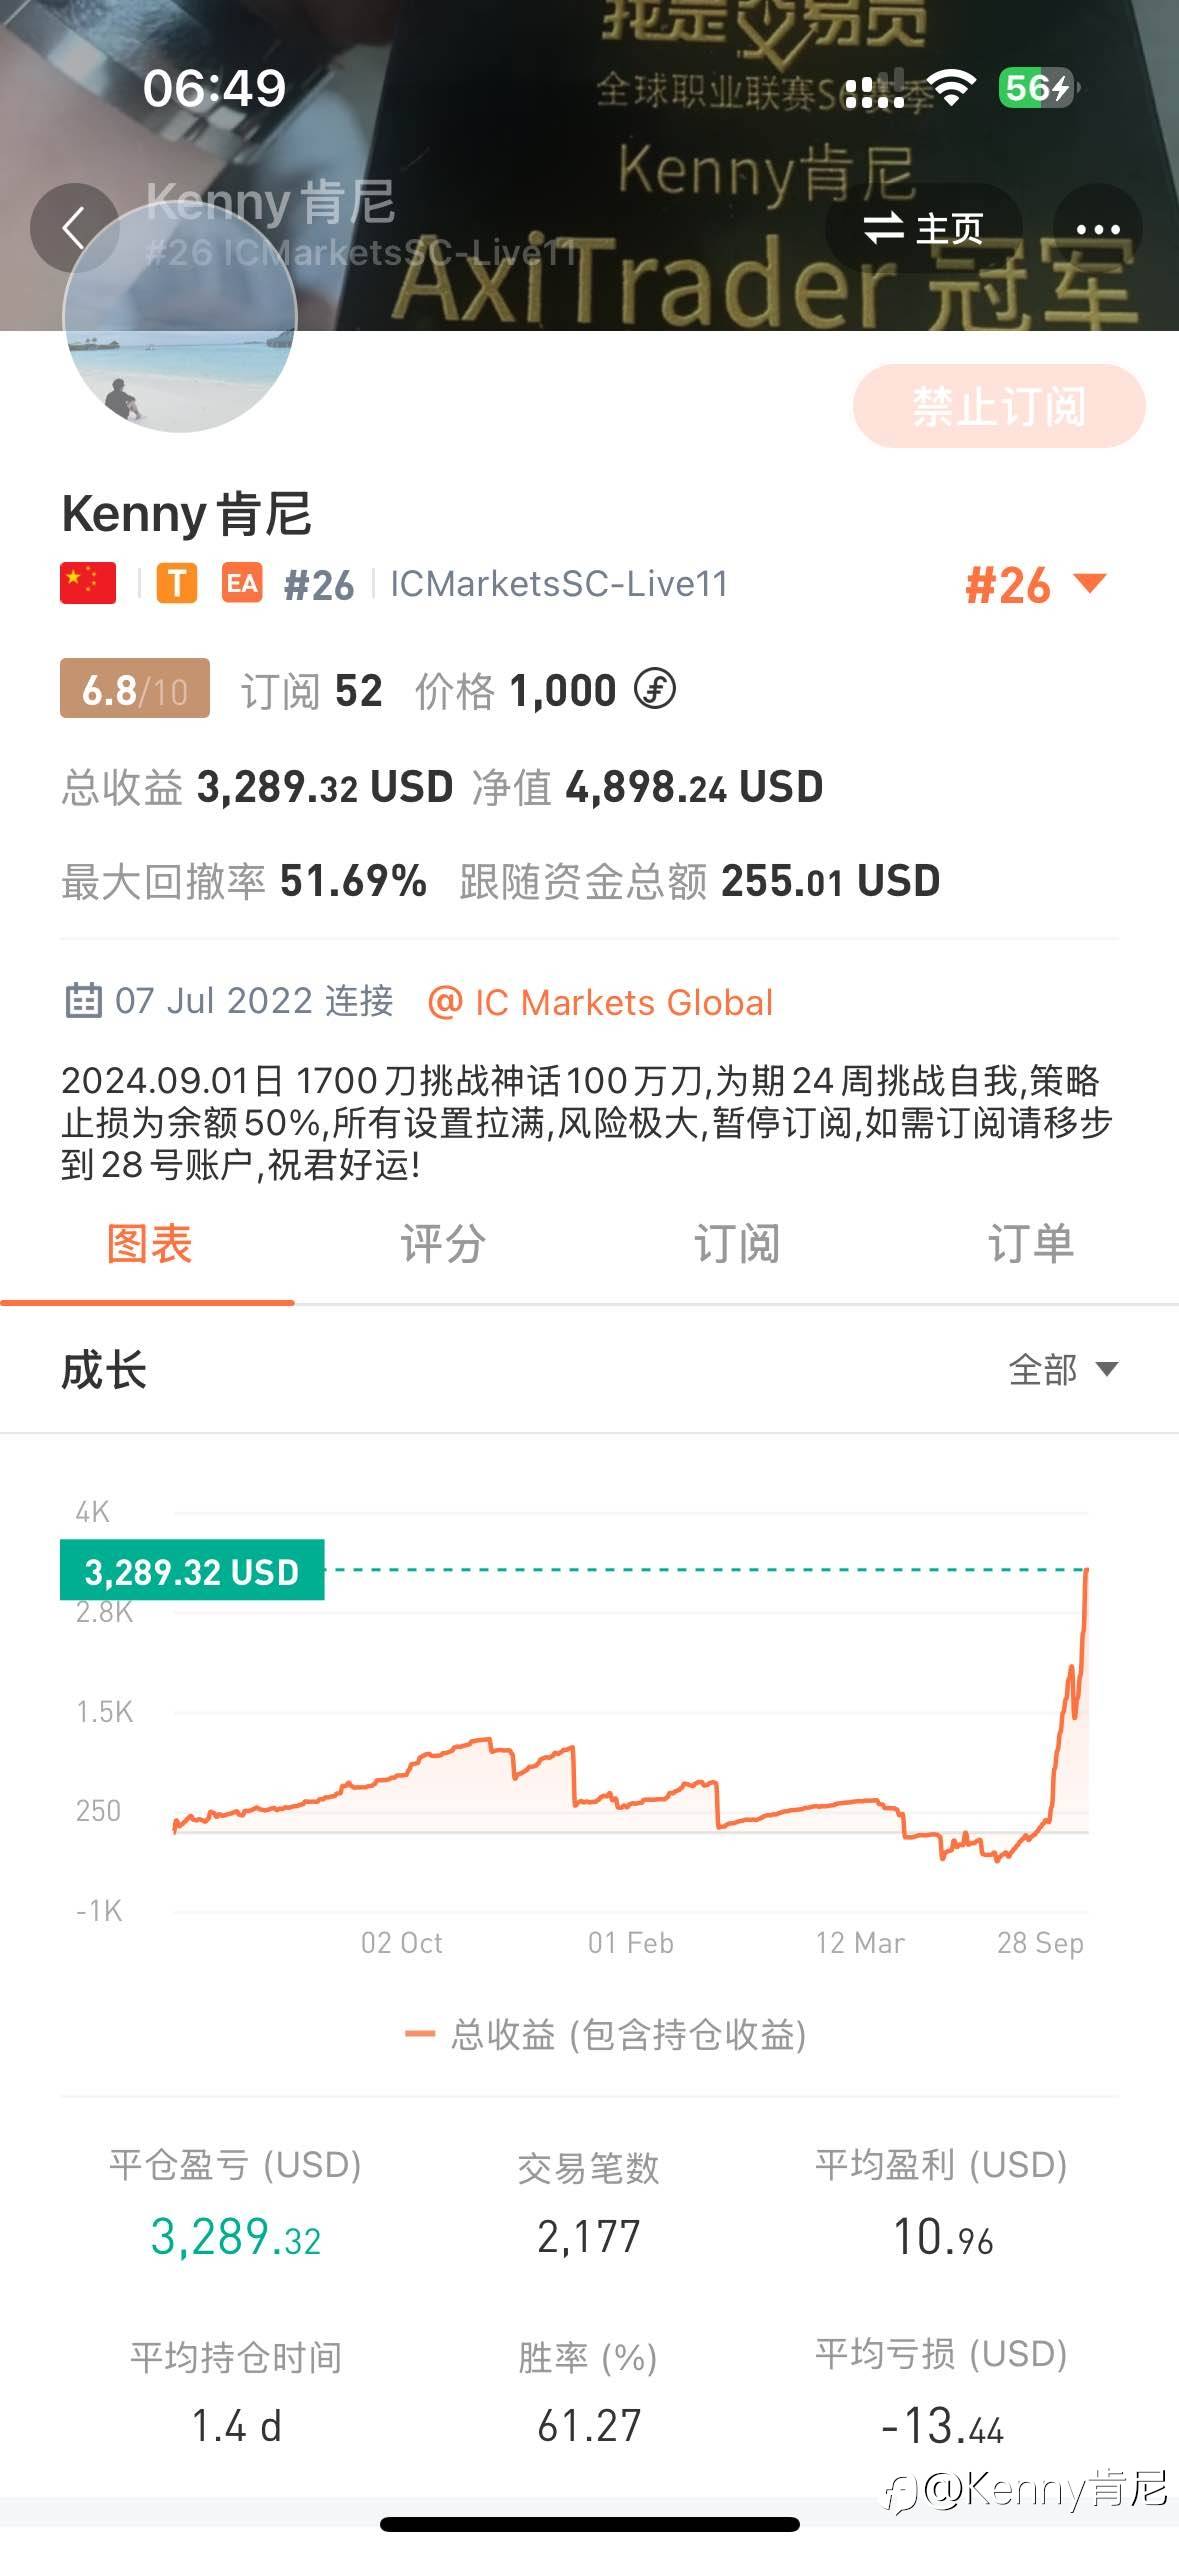Open the IC Markets Global broker link
The height and width of the screenshot is (2556, 1179).
tap(601, 1002)
